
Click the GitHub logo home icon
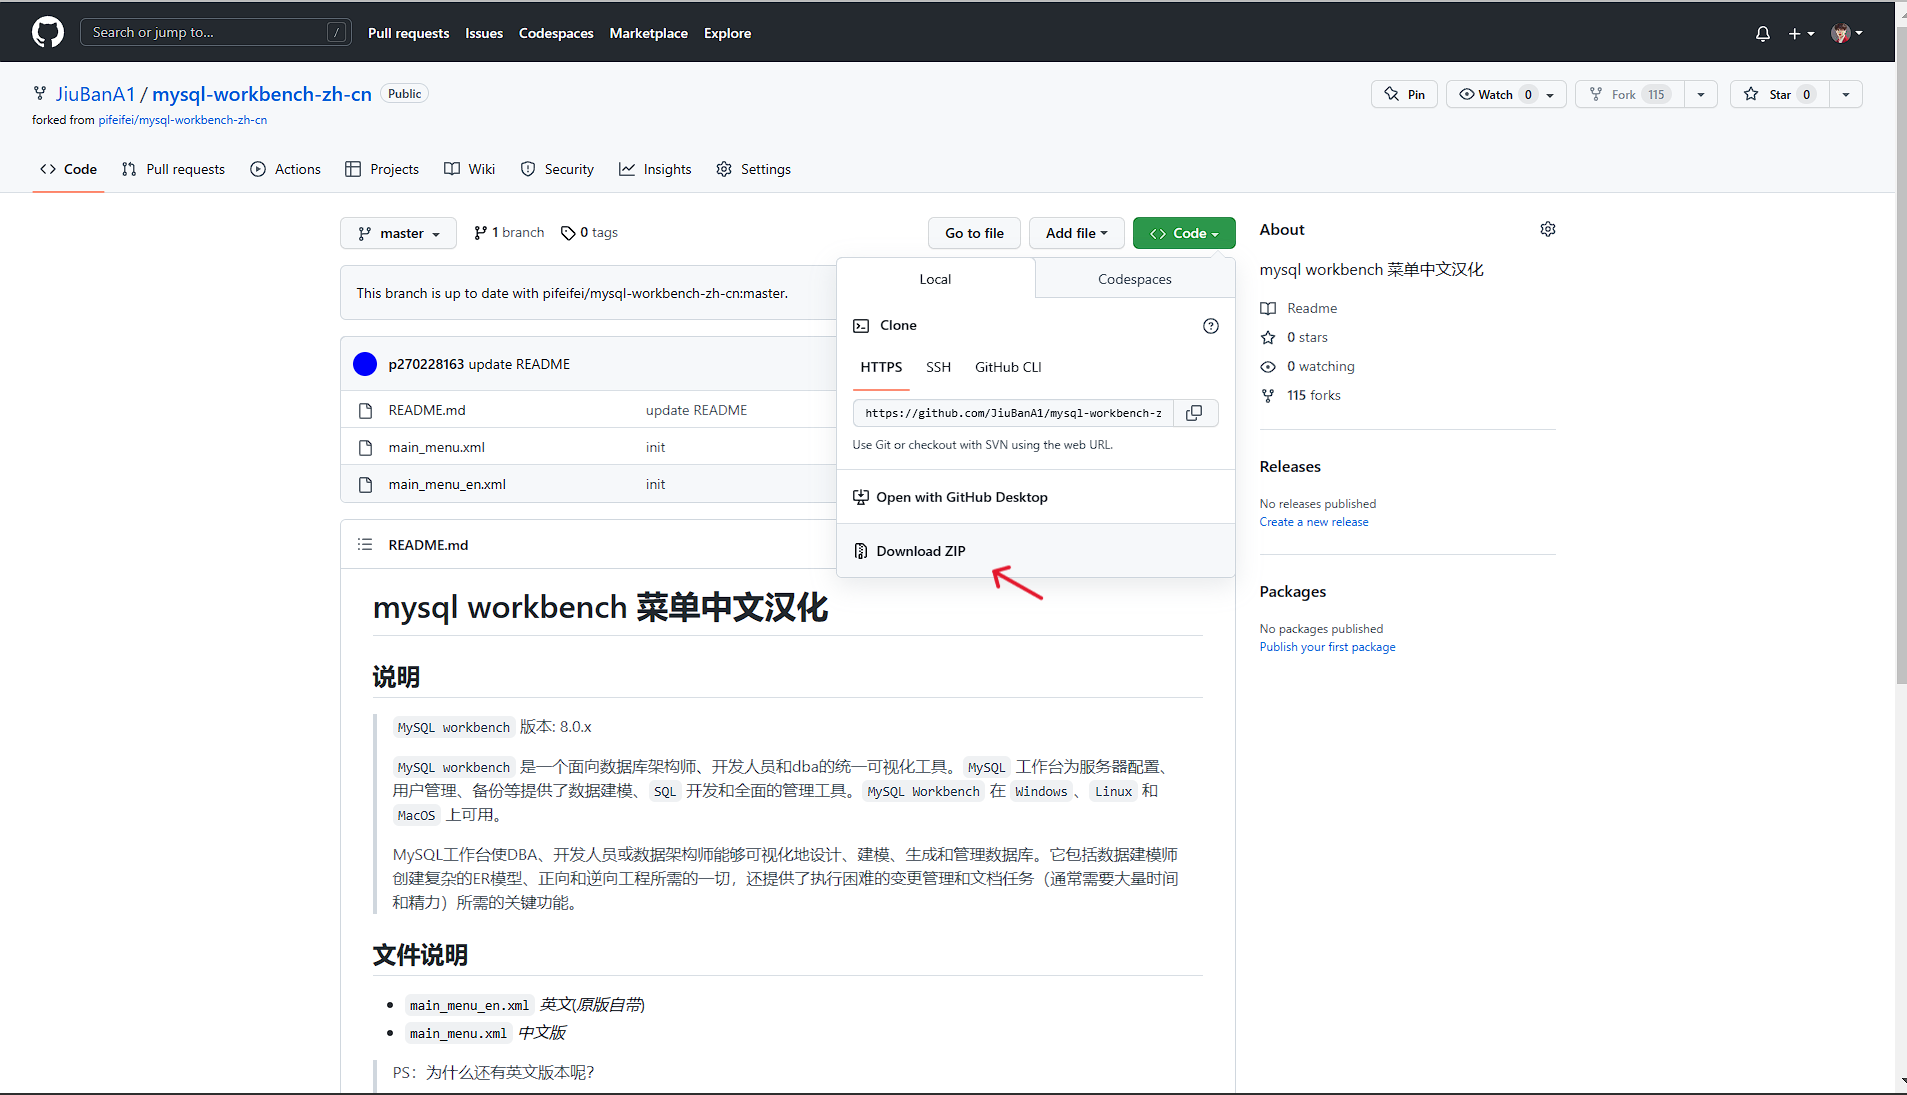point(48,32)
